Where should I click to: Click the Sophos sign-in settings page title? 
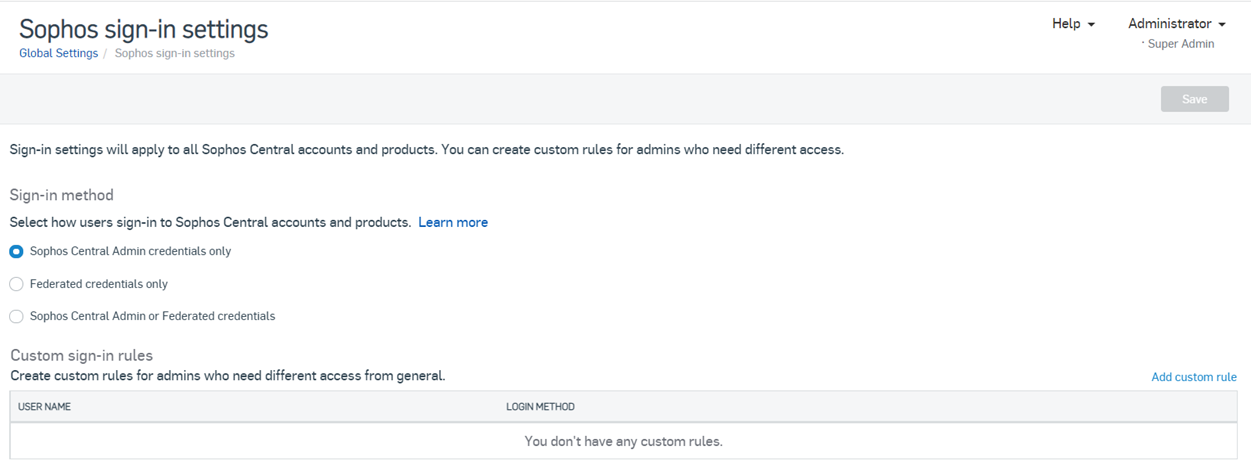tap(143, 28)
